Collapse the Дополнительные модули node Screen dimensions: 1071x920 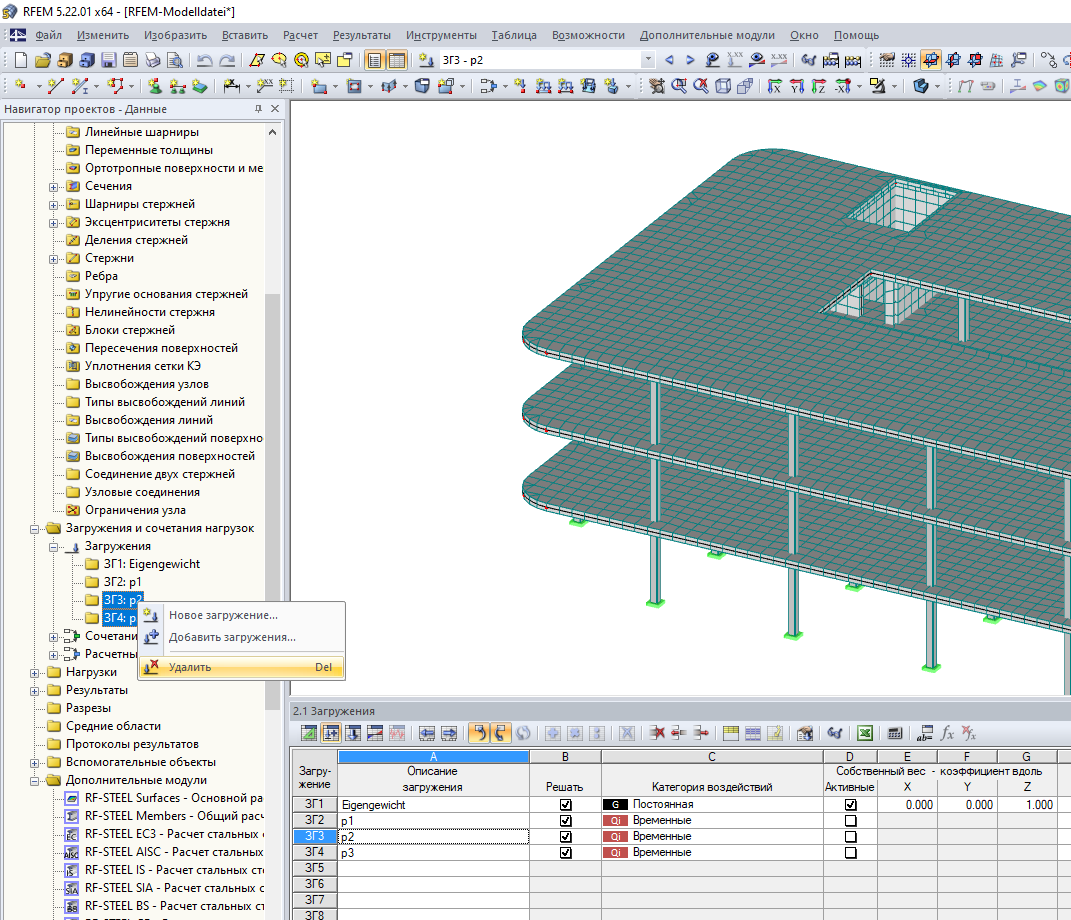(x=34, y=781)
